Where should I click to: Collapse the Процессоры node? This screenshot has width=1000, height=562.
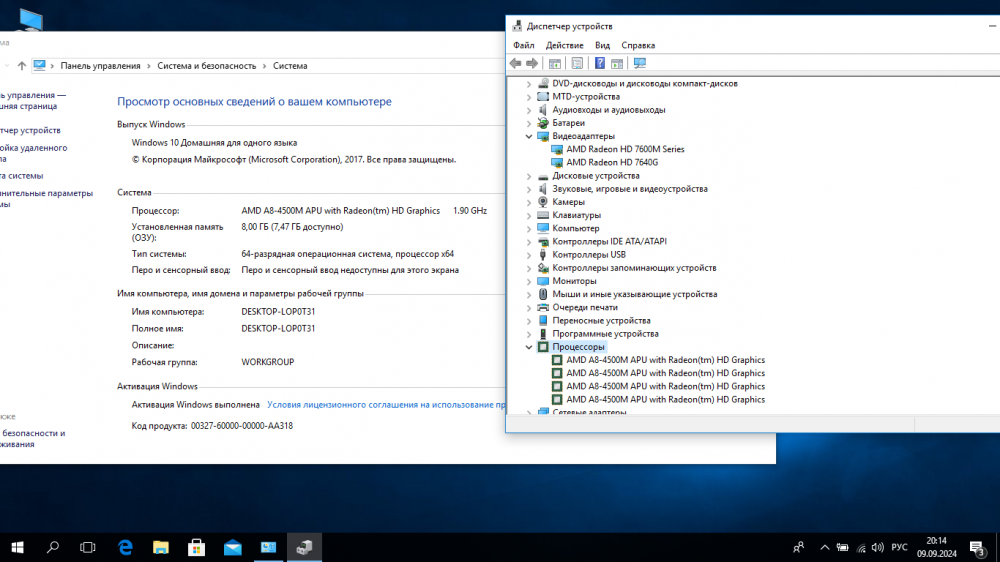[x=529, y=347]
